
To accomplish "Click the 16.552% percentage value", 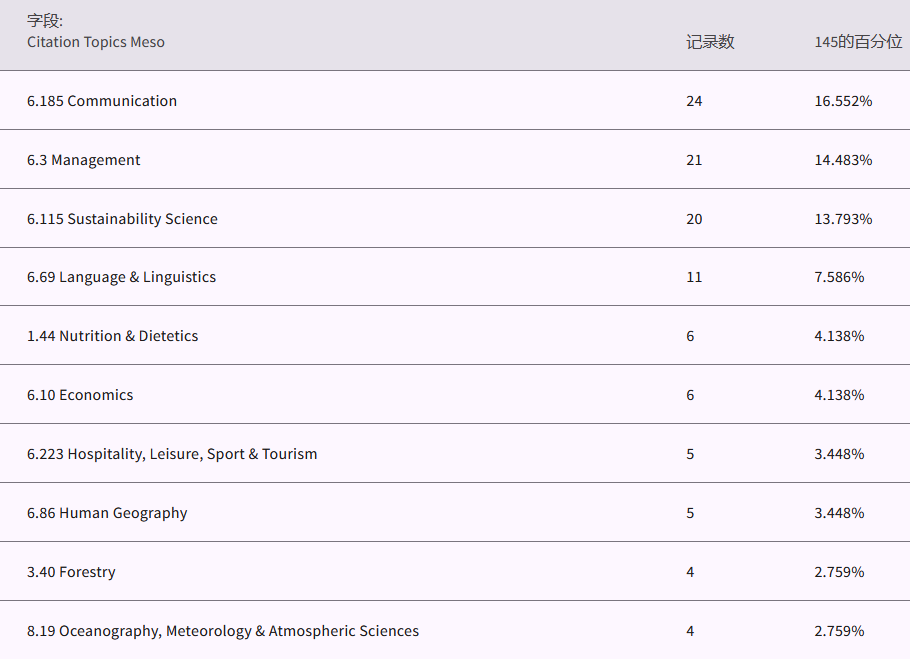I will 843,101.
